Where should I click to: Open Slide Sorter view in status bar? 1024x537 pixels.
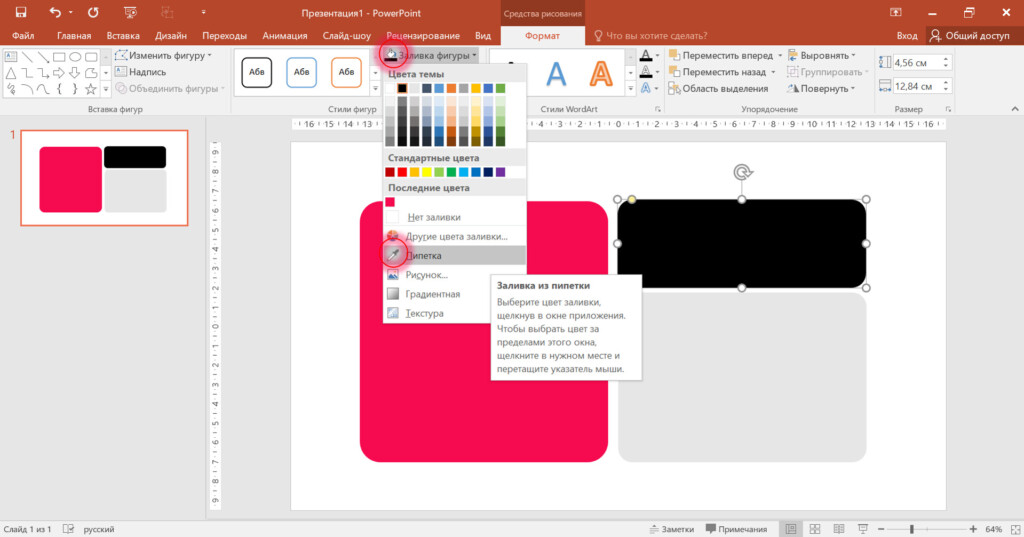click(814, 529)
